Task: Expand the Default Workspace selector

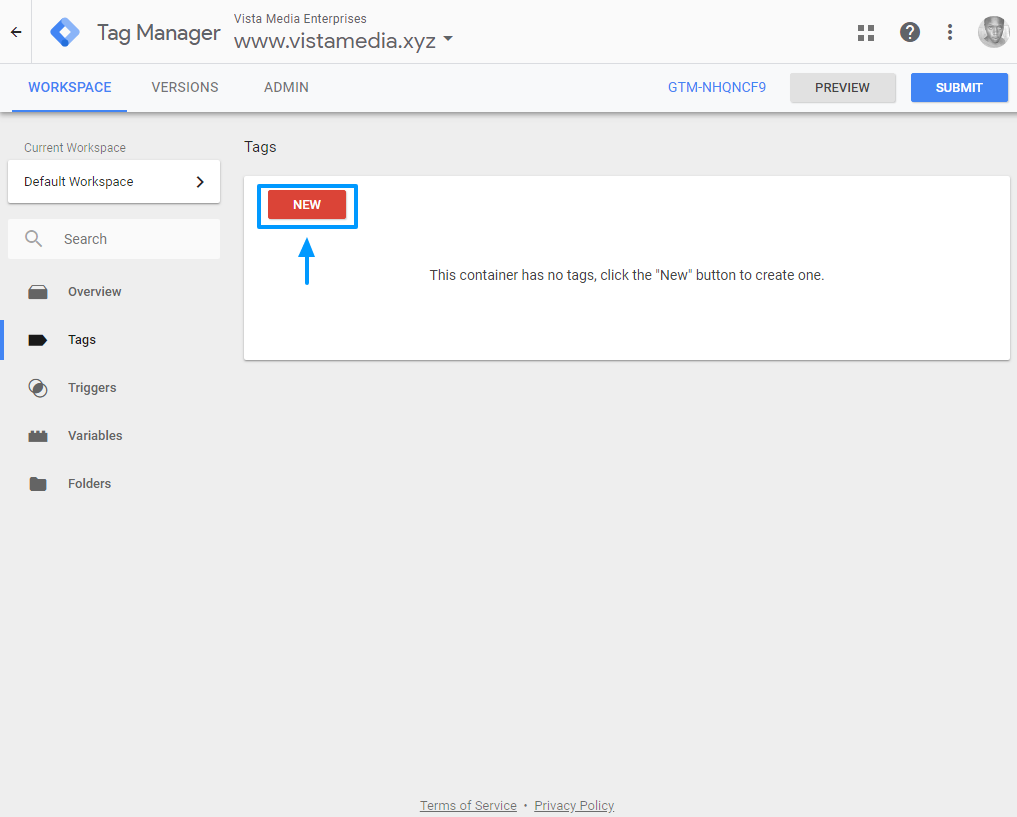Action: coord(114,182)
